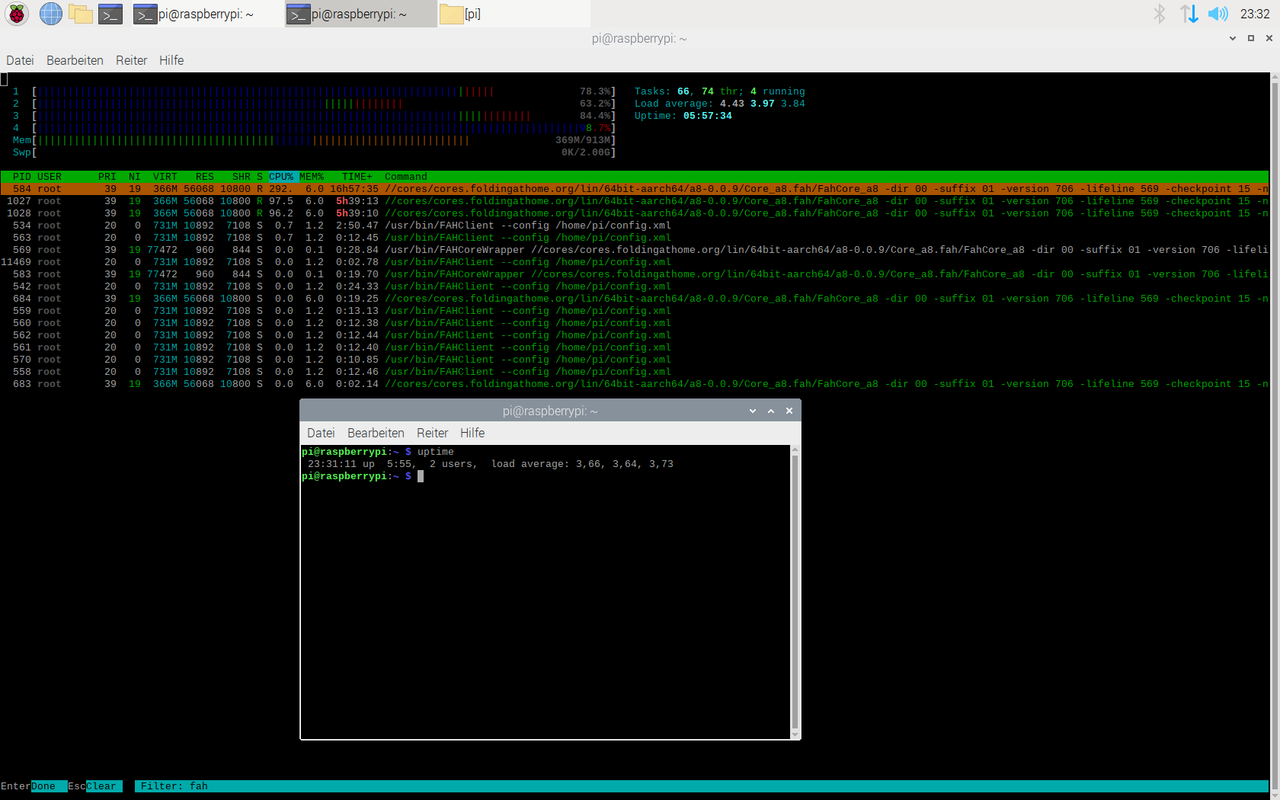Open Hilfe menu in htop terminal
The width and height of the screenshot is (1280, 800).
pyautogui.click(x=171, y=60)
